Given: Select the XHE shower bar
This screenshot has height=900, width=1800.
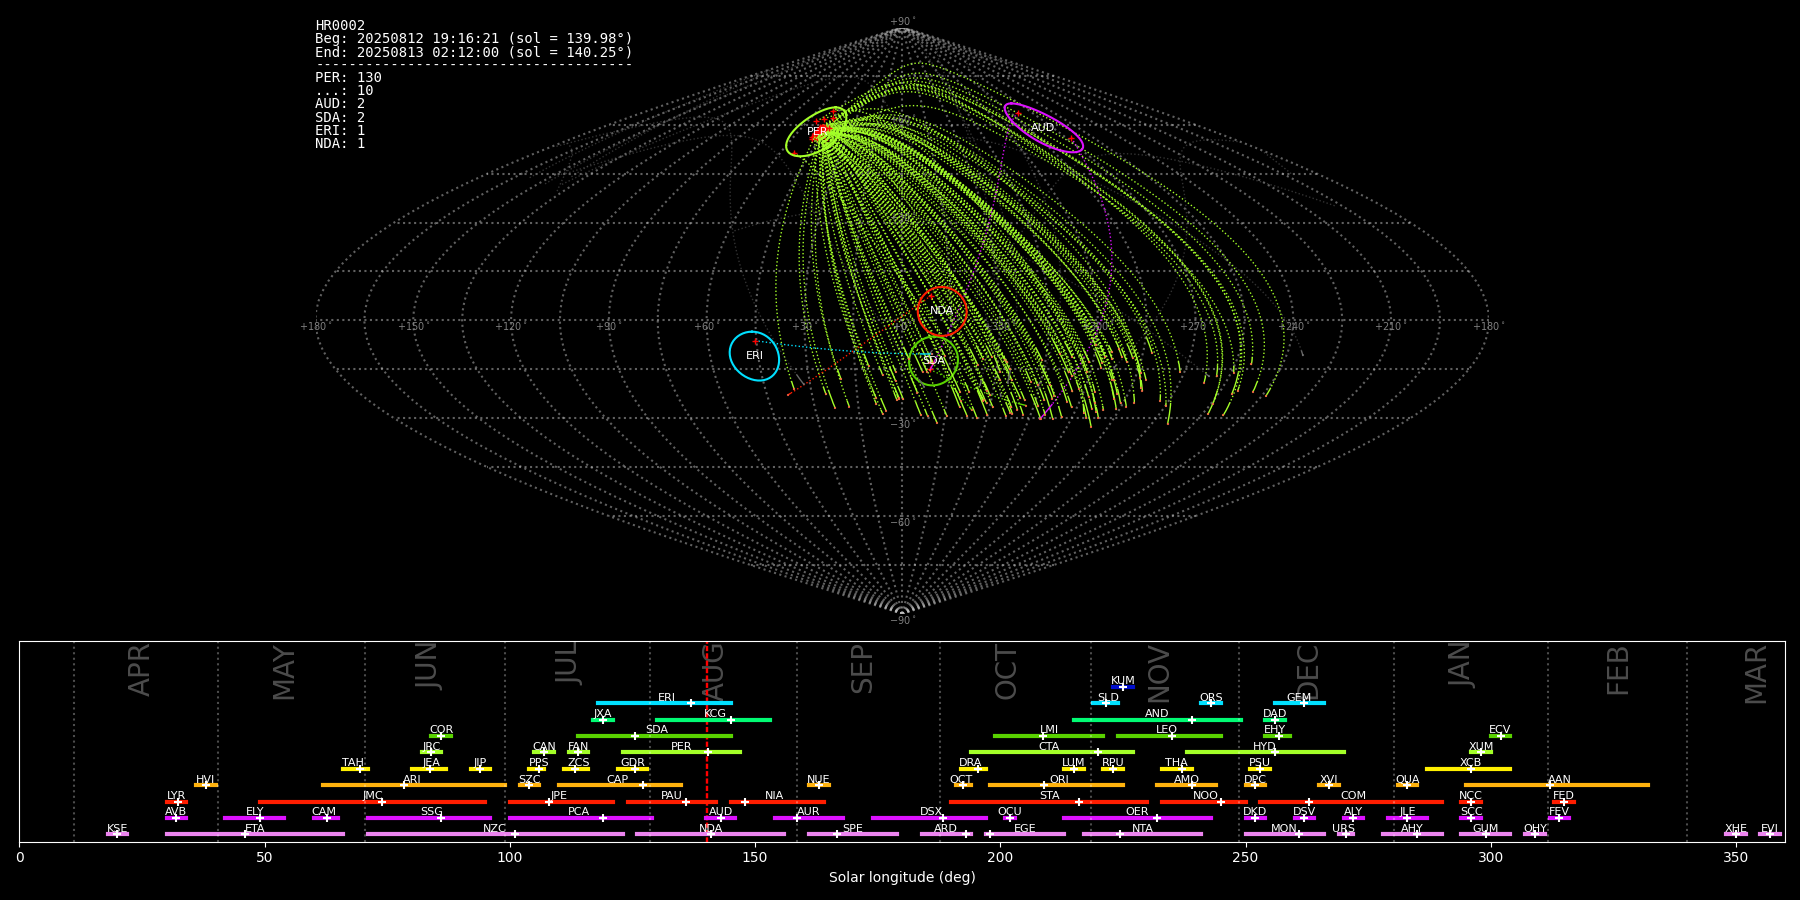Looking at the screenshot, I should [1736, 834].
